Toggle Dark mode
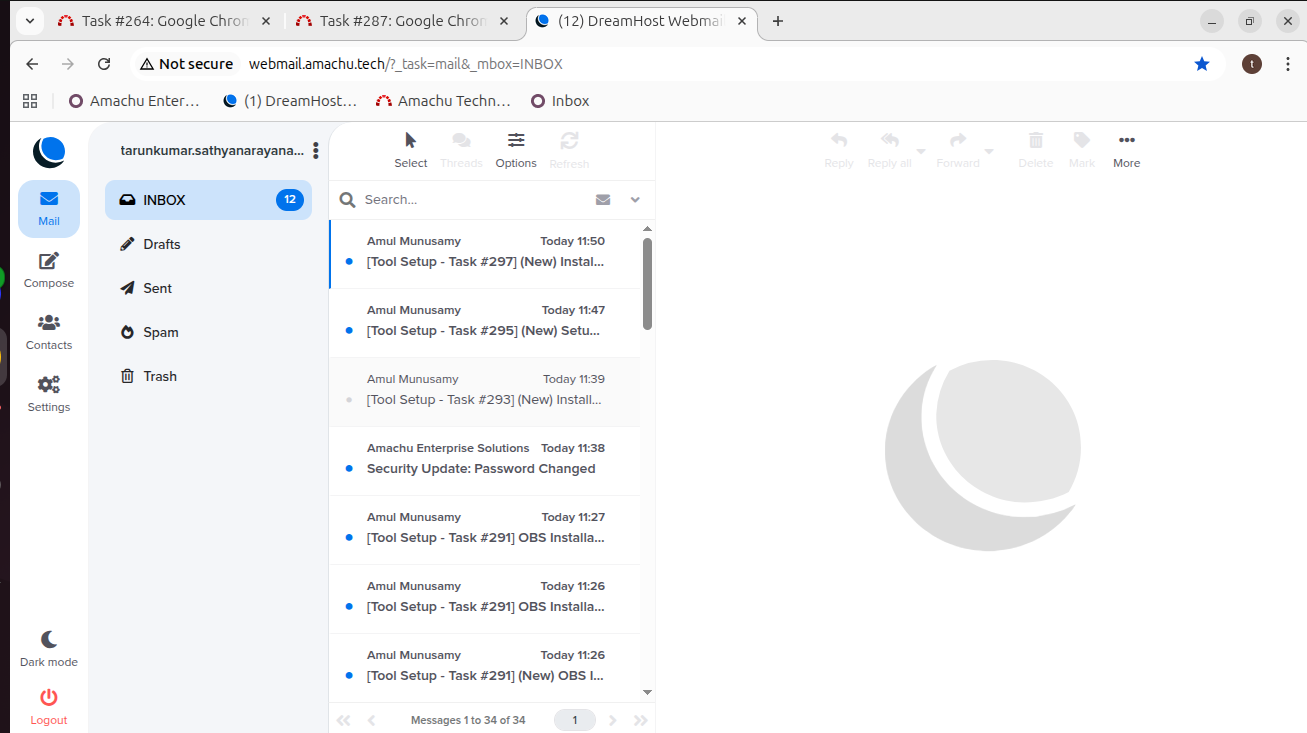The height and width of the screenshot is (733, 1307). [48, 640]
